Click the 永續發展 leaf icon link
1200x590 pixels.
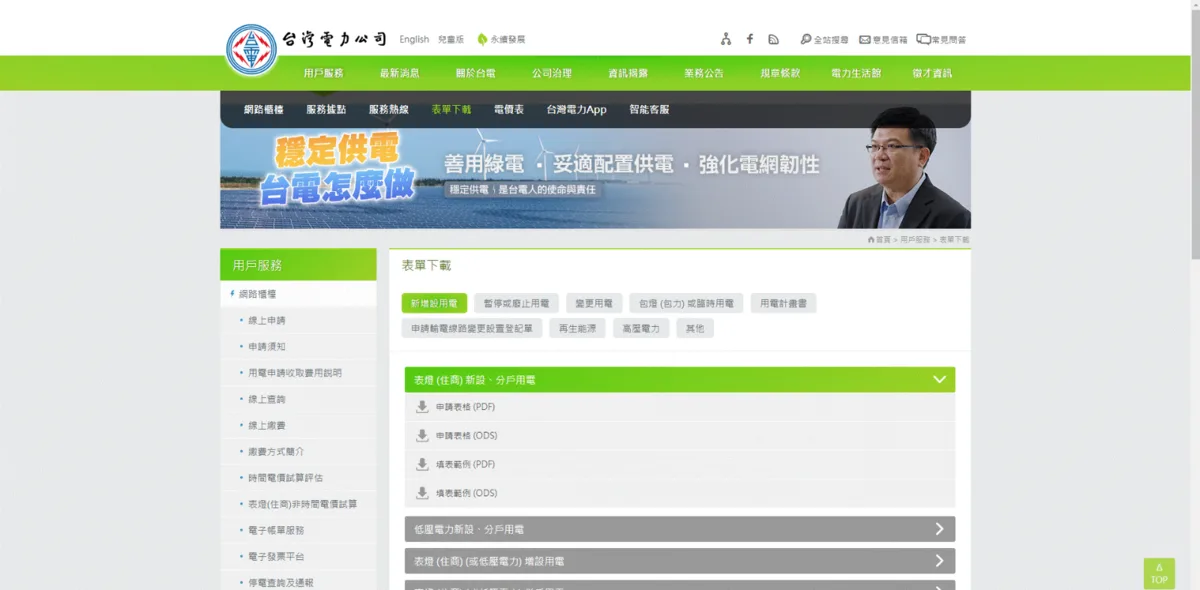click(x=501, y=39)
